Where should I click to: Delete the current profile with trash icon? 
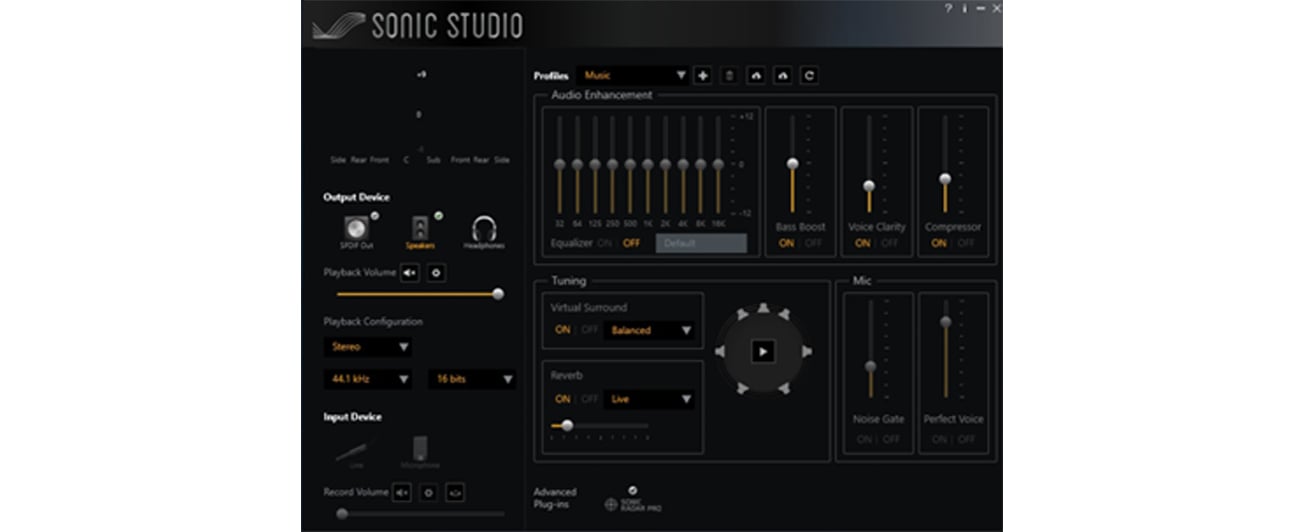(729, 75)
